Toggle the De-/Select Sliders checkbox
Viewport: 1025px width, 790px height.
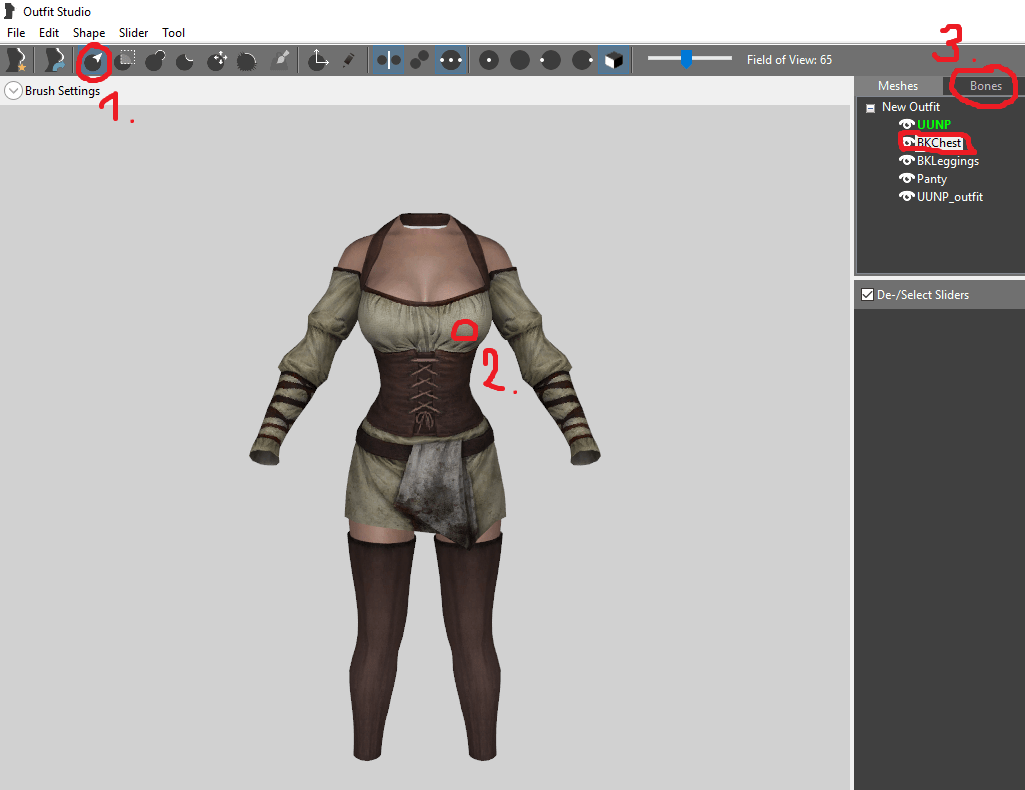[867, 295]
